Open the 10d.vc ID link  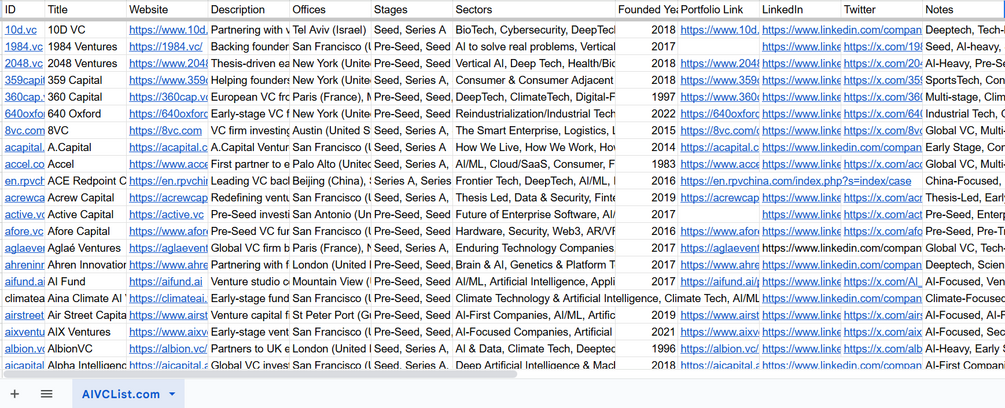(21, 30)
